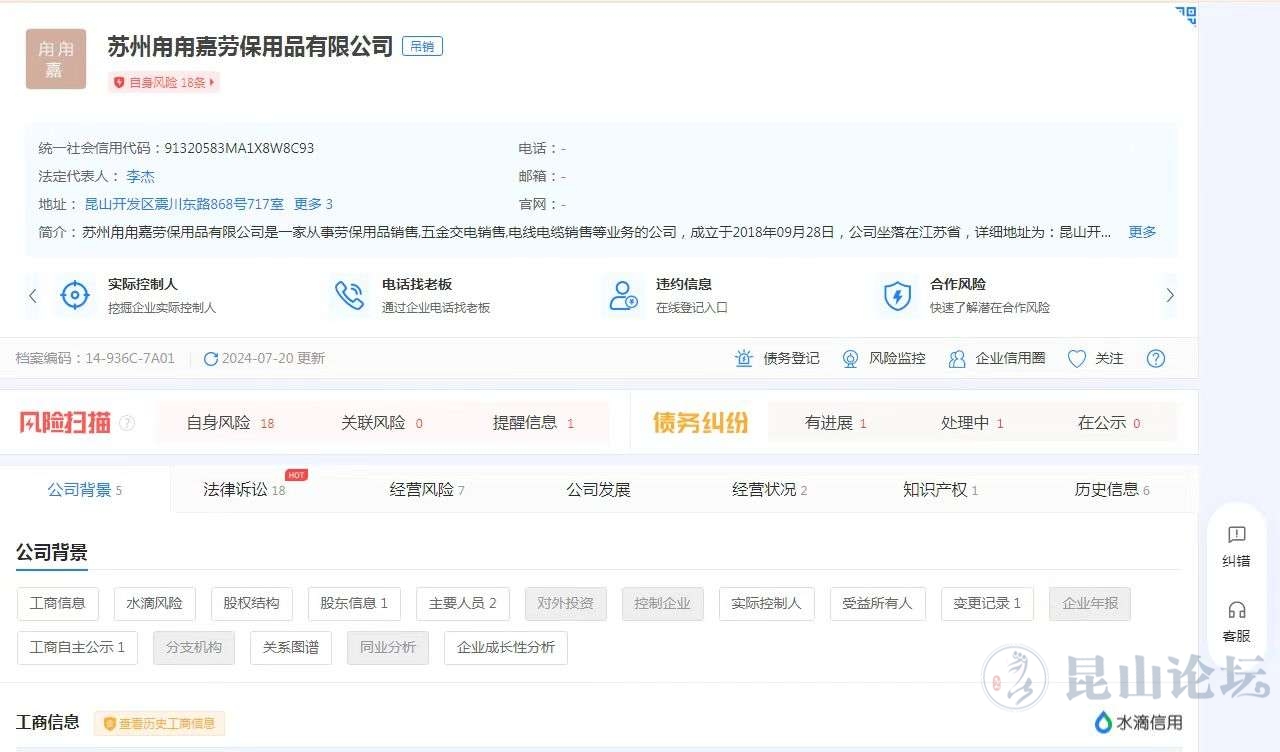This screenshot has height=752, width=1280.
Task: Open the 客服 headset support icon
Action: pos(1237,611)
